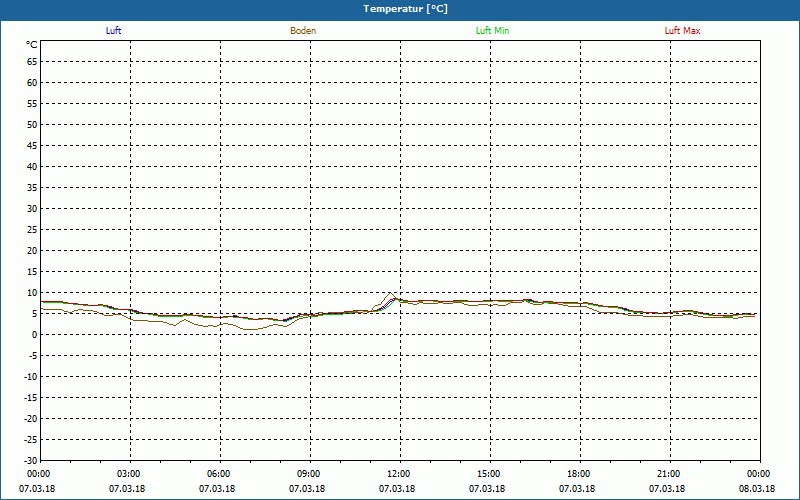The height and width of the screenshot is (500, 800).
Task: Click the 12:00 time label
Action: click(x=398, y=474)
